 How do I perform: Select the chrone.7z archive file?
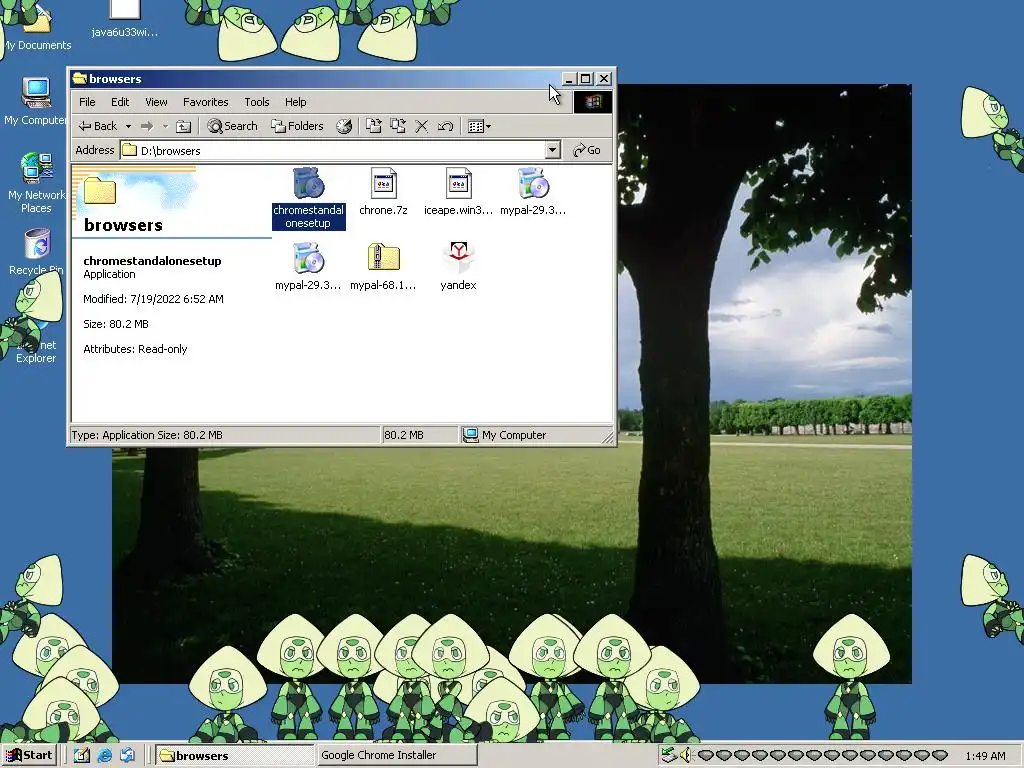383,191
